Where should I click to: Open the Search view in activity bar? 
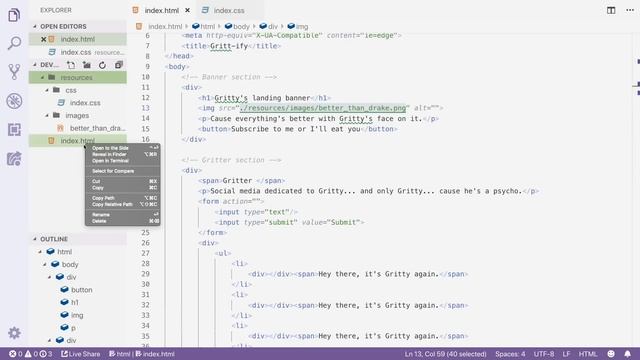tap(14, 43)
